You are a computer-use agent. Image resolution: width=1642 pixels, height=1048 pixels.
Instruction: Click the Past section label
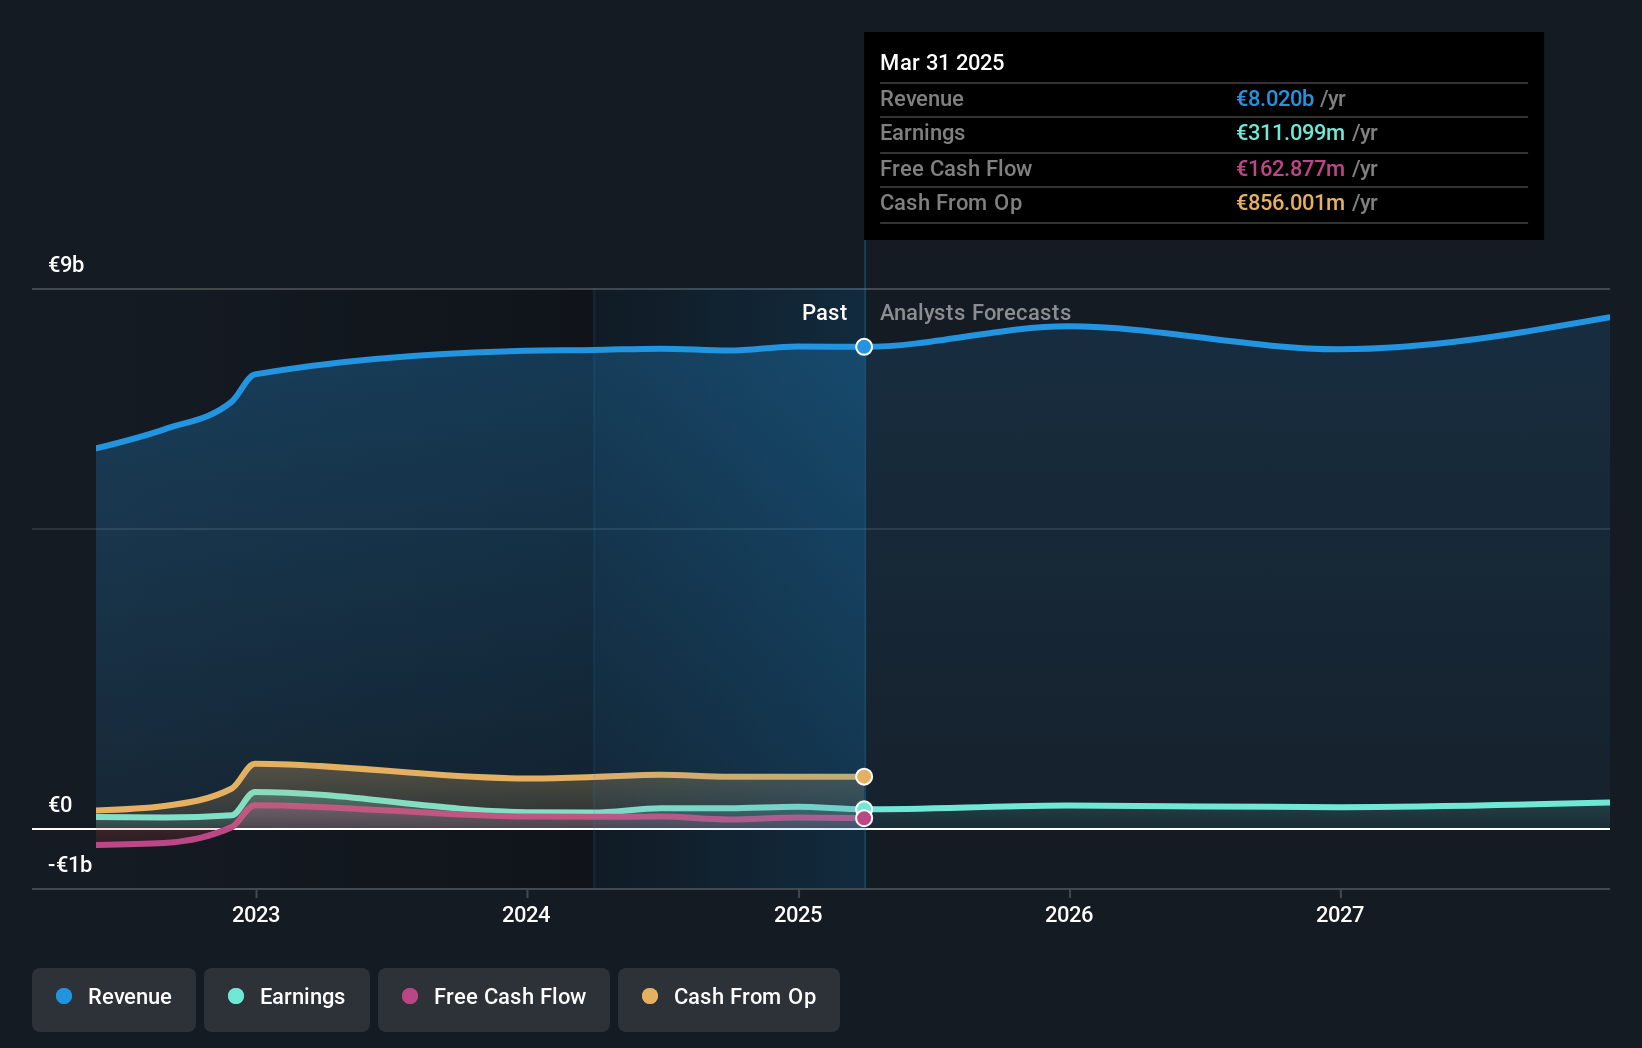824,312
